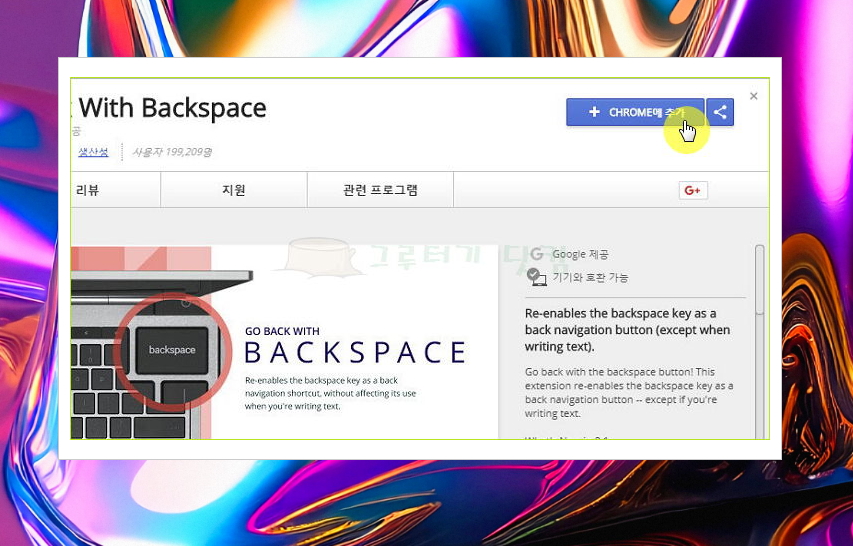The image size is (853, 546).
Task: Click the Google logo icon beside 'Google 제공'
Action: tap(536, 254)
